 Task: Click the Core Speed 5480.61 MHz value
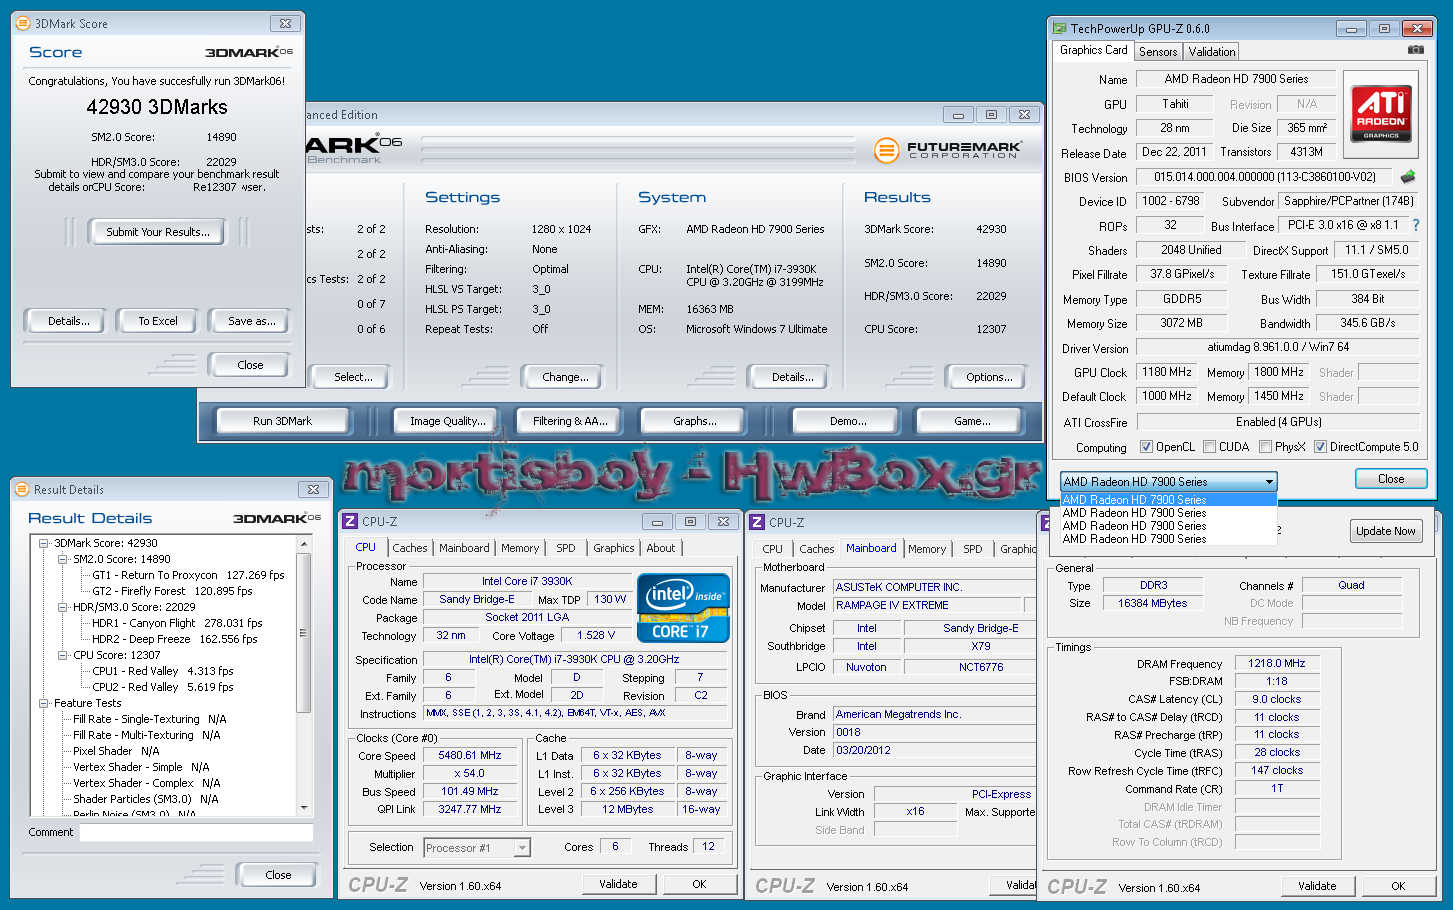pos(470,756)
